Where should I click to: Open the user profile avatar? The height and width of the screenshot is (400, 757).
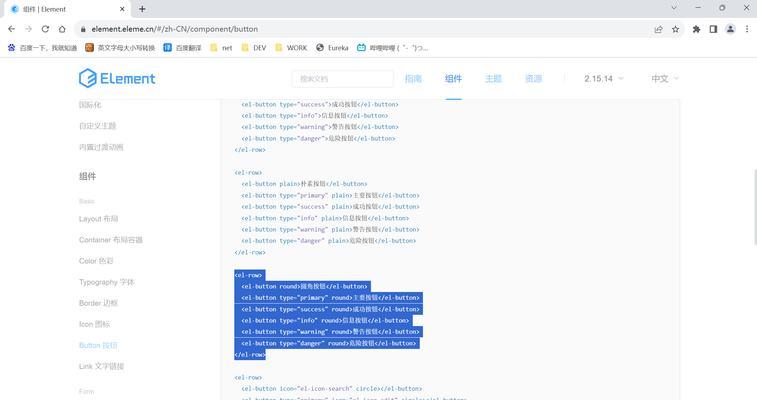pos(730,29)
